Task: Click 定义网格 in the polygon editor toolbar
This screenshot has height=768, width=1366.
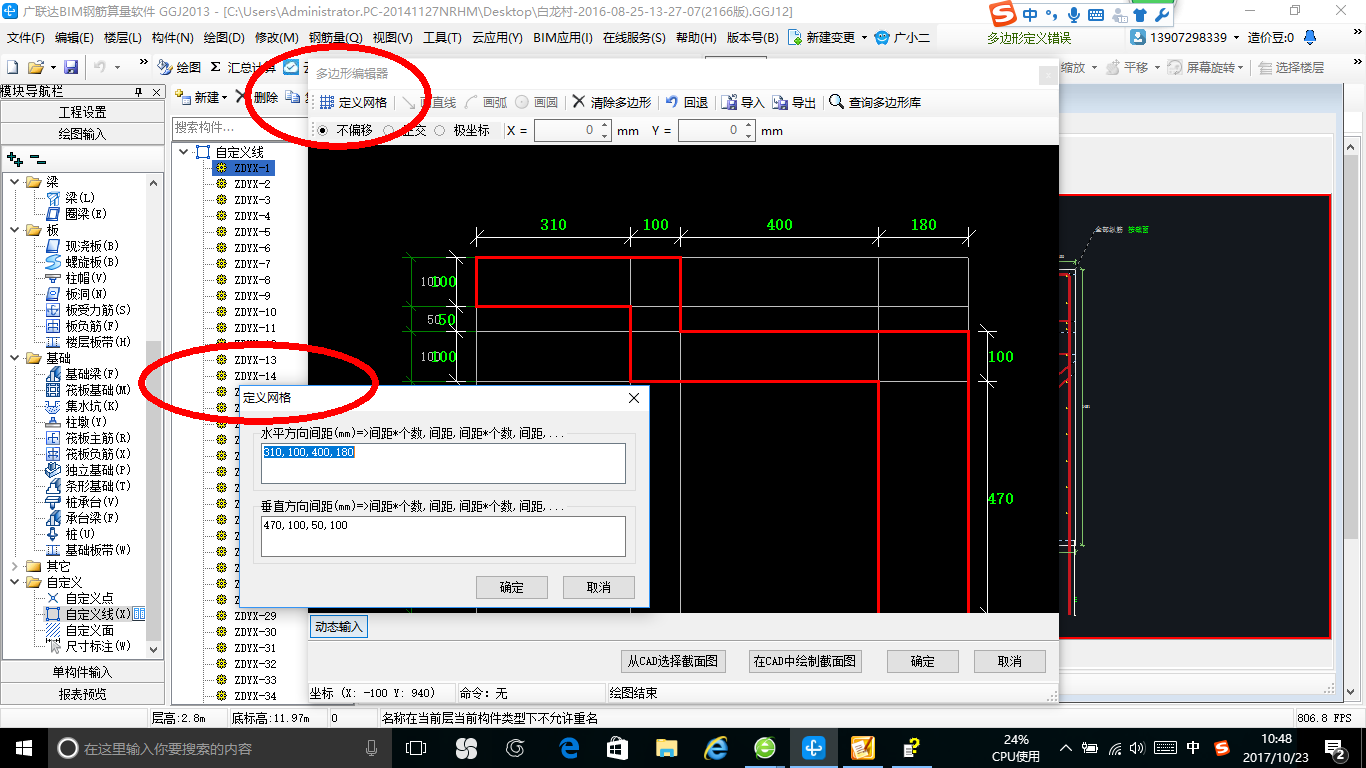Action: (x=353, y=102)
